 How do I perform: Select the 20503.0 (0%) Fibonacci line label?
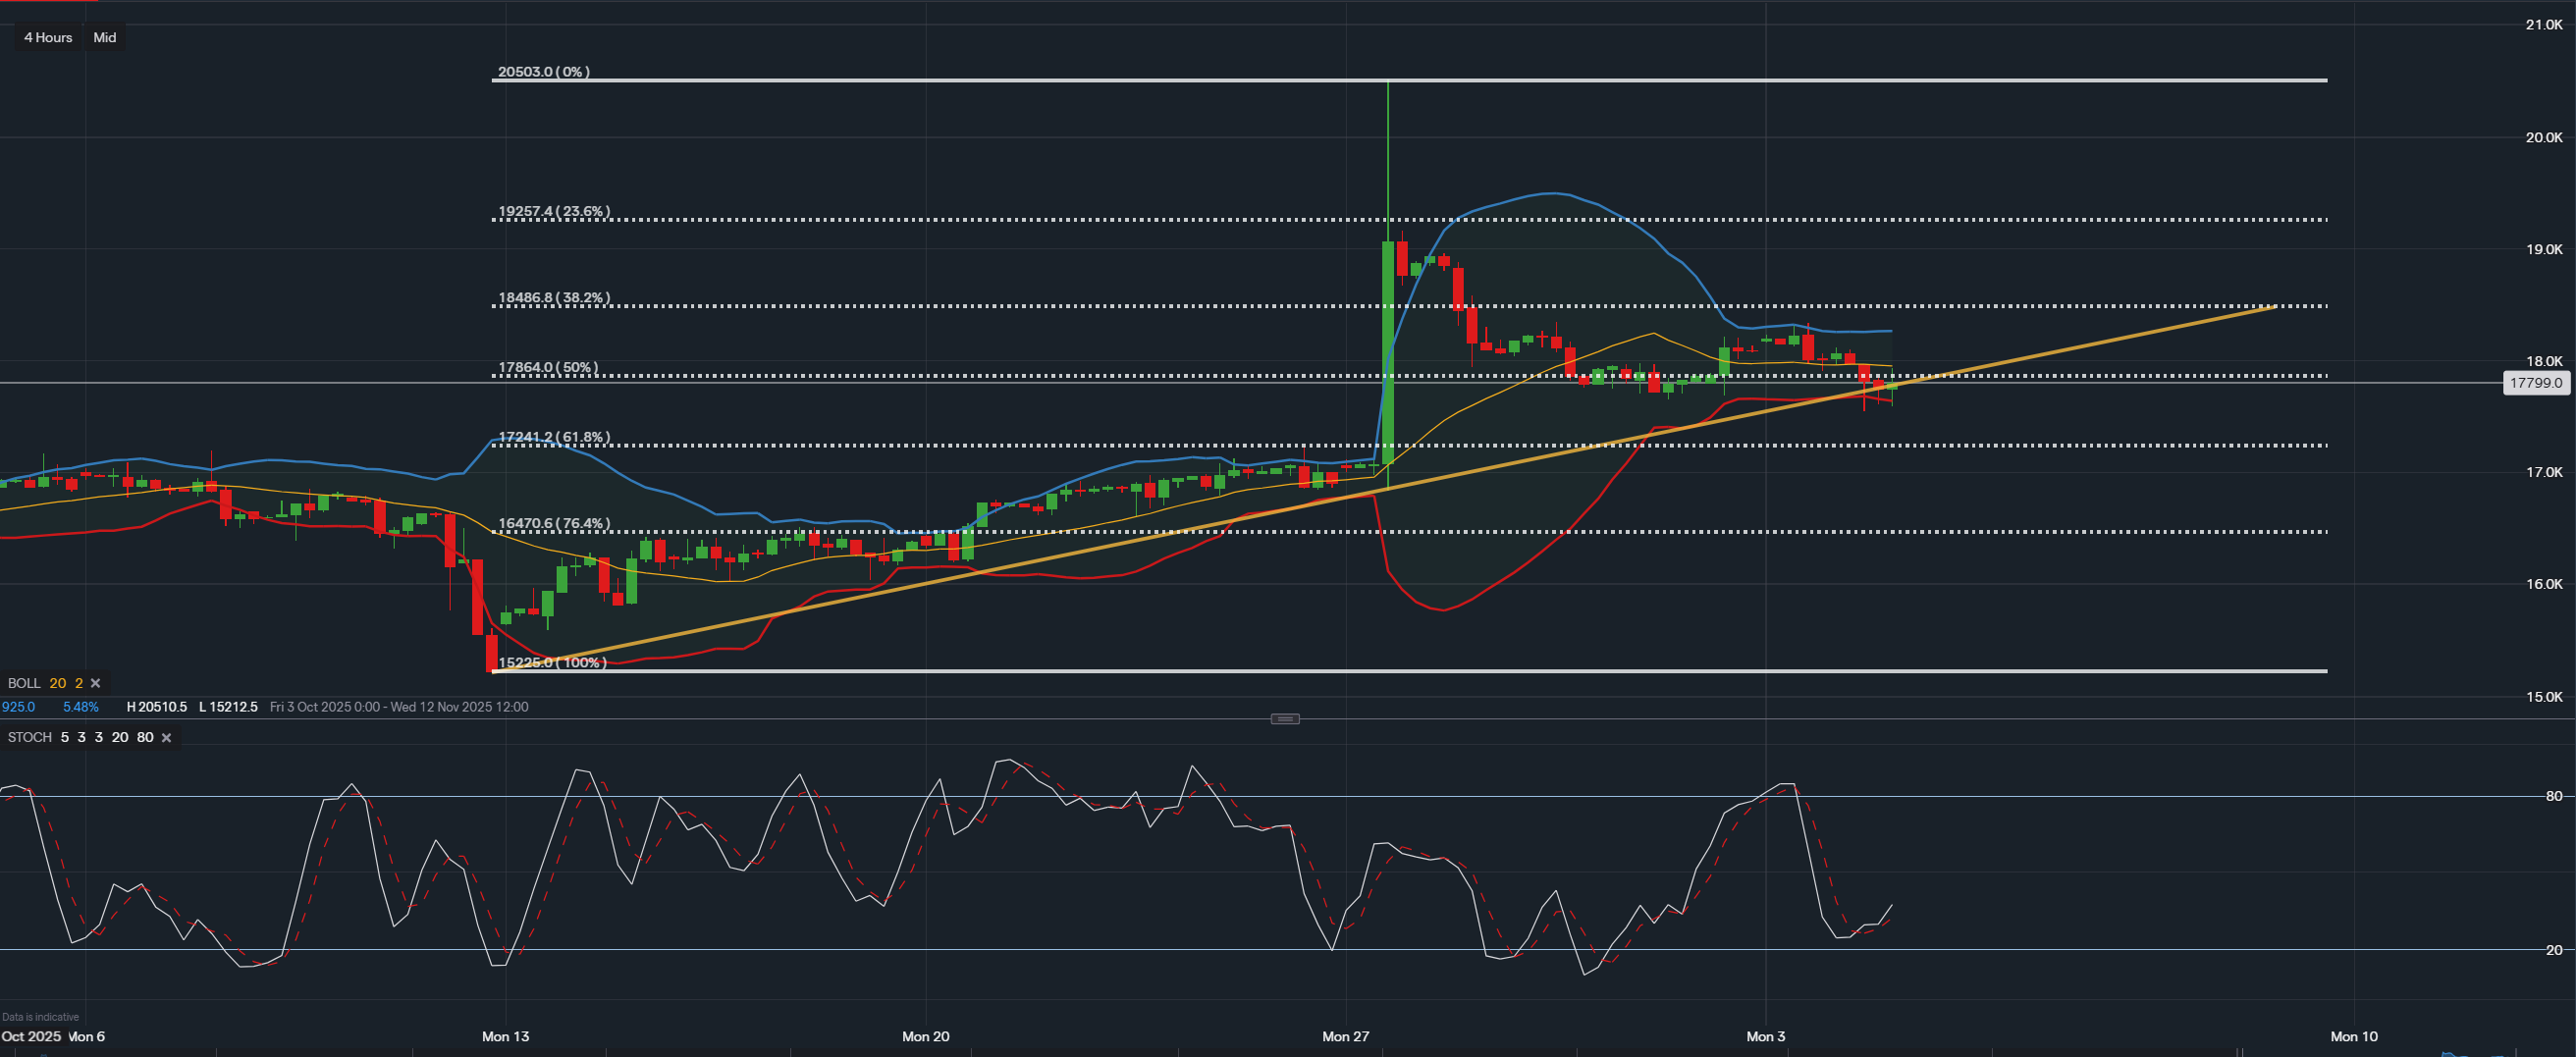tap(544, 72)
